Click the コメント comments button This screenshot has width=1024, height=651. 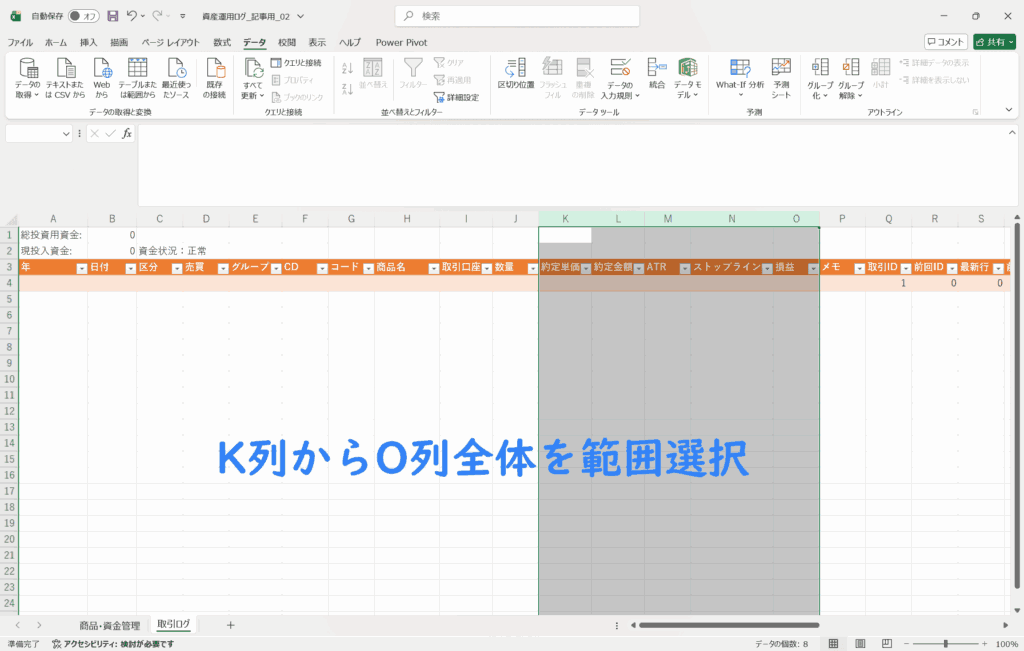click(x=945, y=42)
